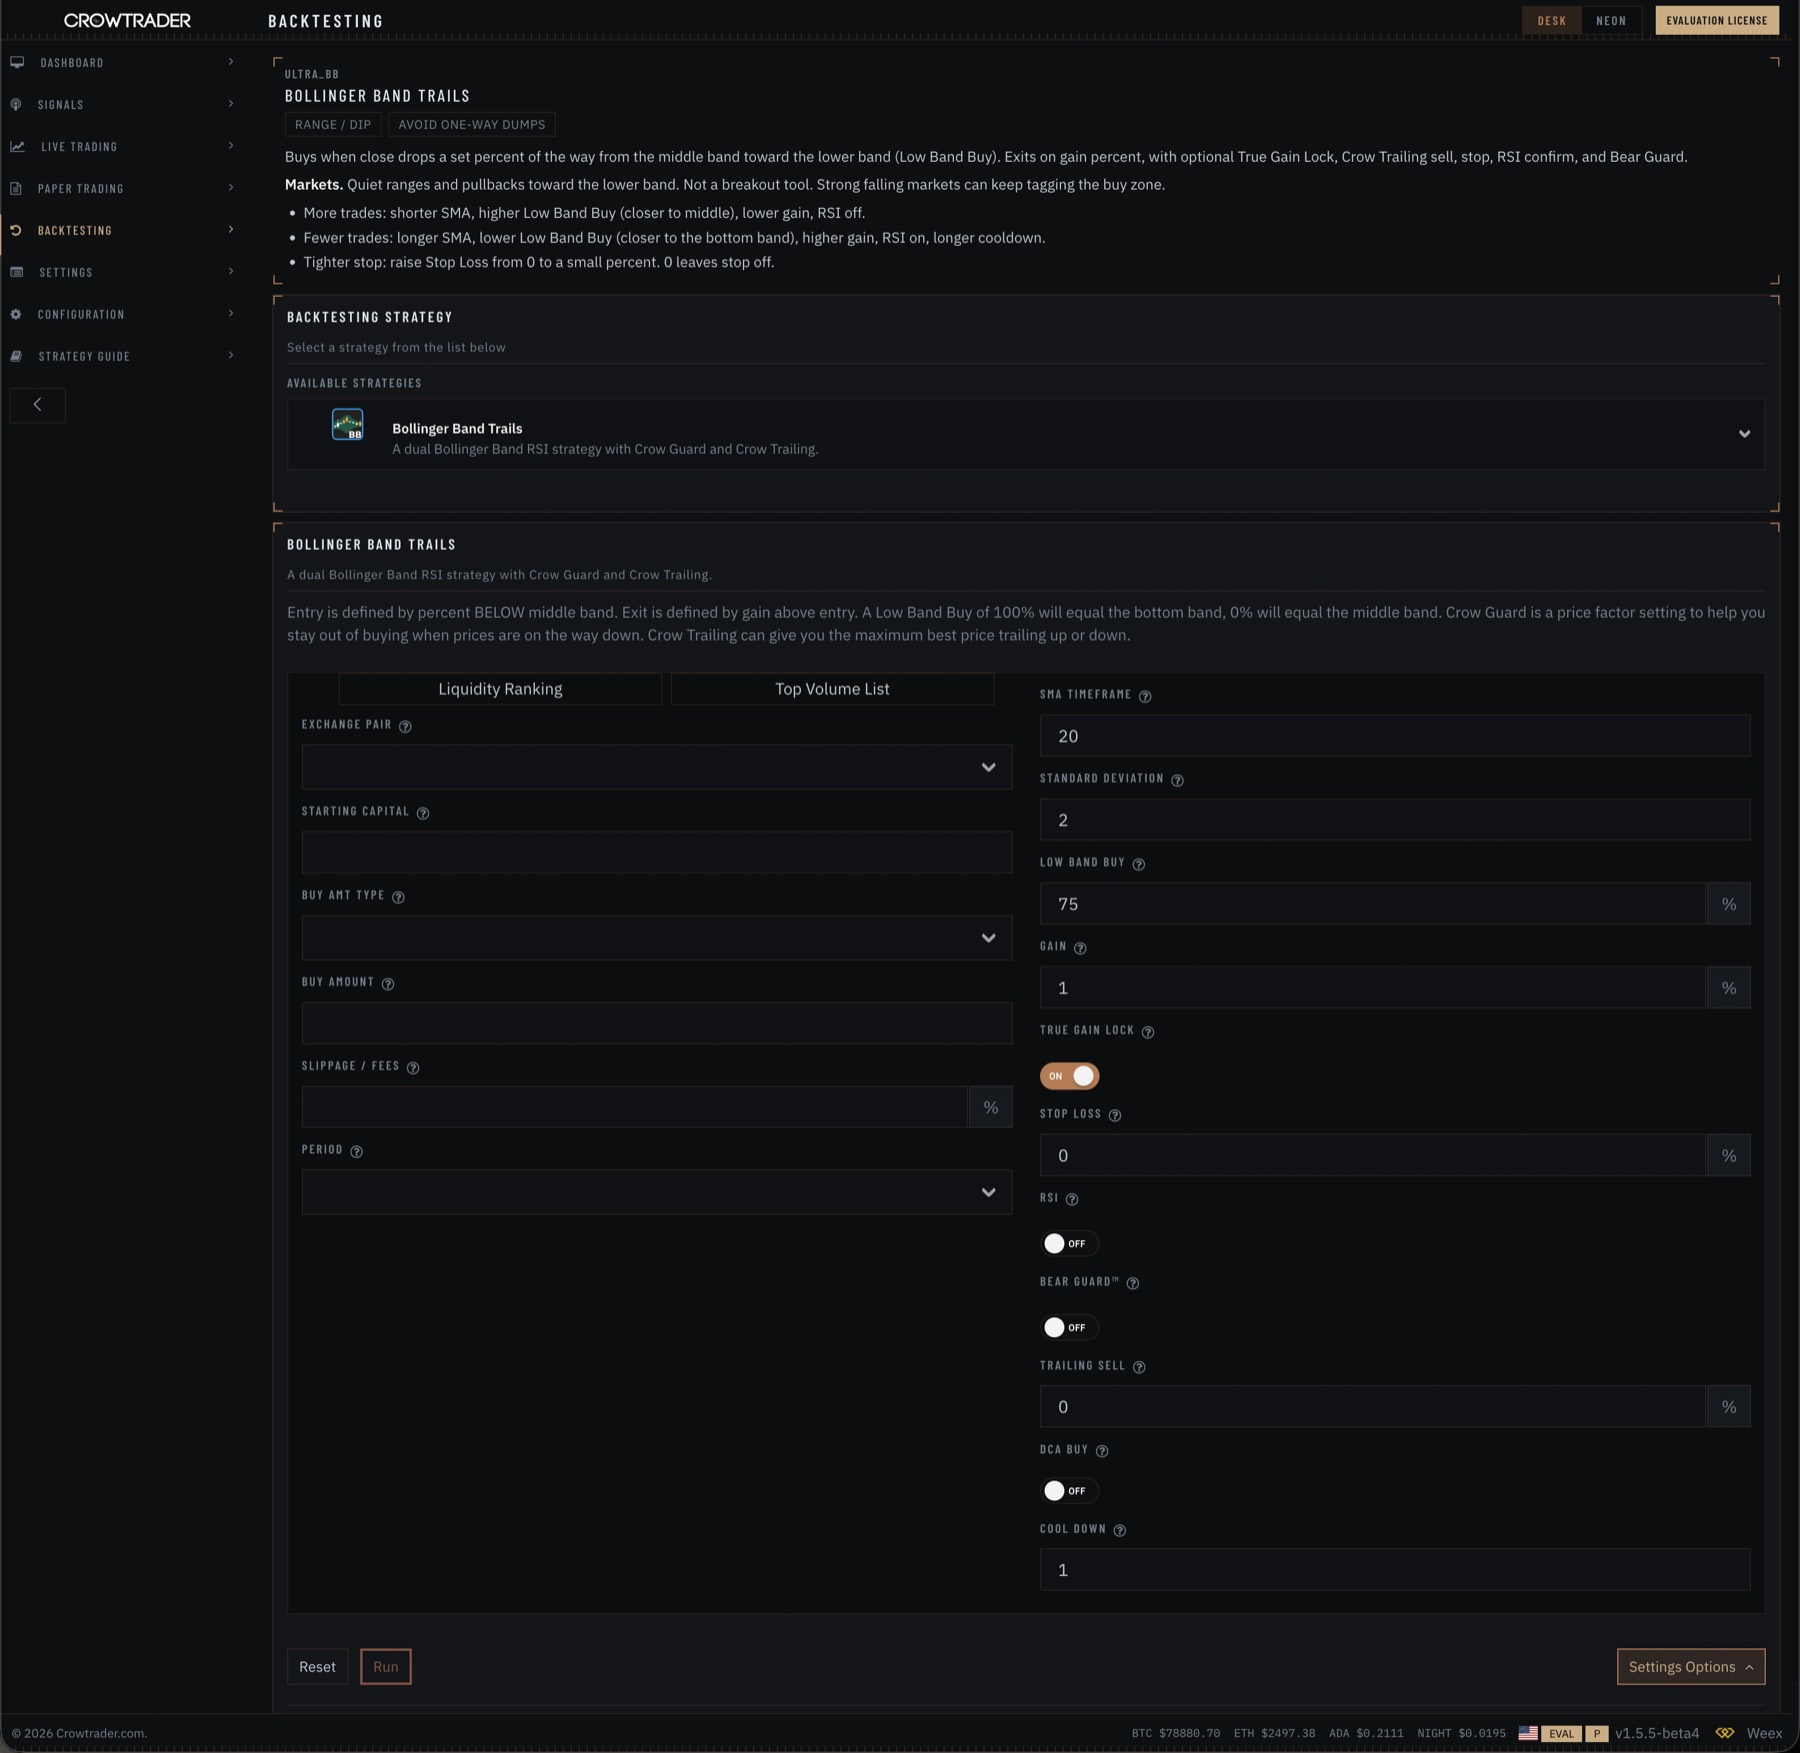1800x1753 pixels.
Task: Click the Slippage / Fees input field
Action: coord(635,1107)
